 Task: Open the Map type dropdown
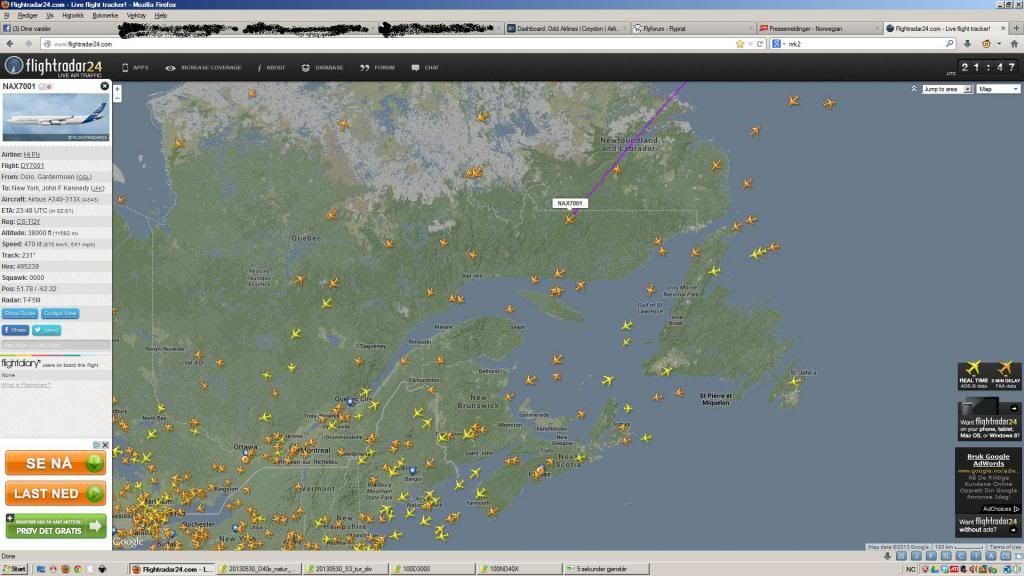point(998,89)
